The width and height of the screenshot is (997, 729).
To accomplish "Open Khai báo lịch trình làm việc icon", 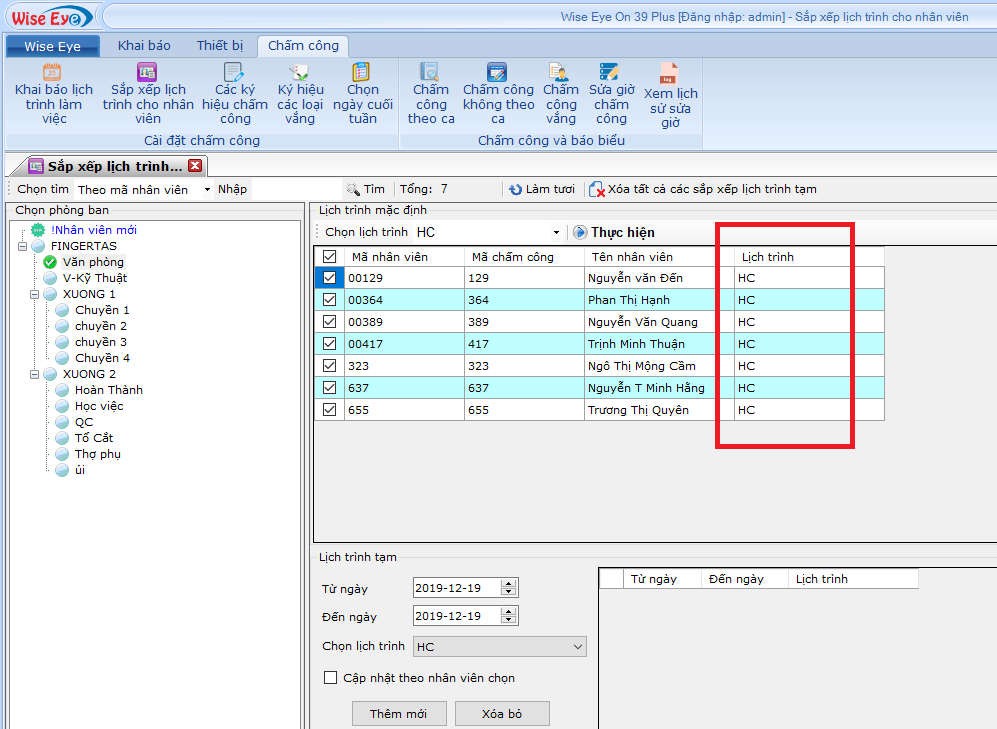I will click(53, 73).
